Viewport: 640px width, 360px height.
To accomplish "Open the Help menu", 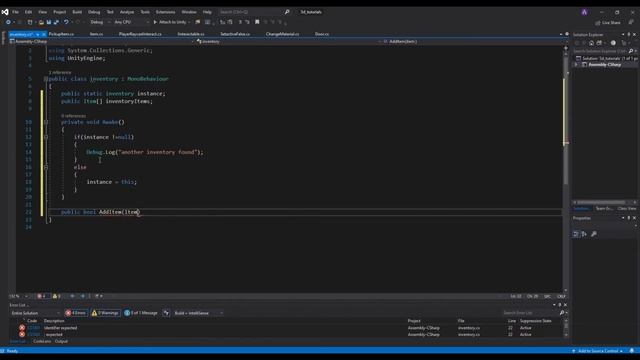I will tap(207, 12).
